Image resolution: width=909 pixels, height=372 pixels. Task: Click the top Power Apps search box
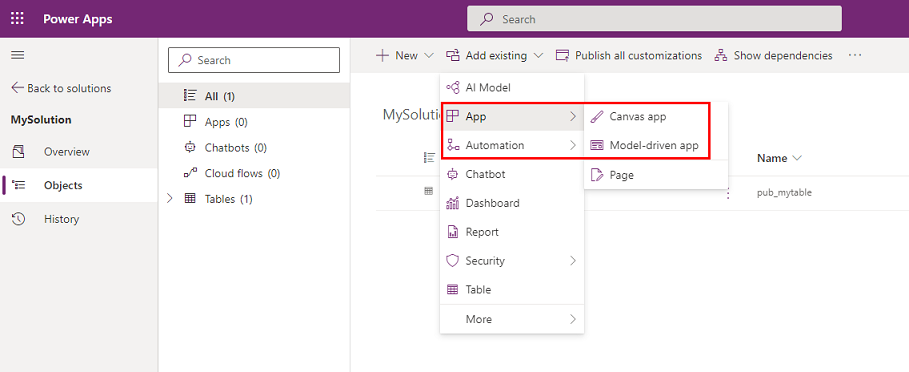[654, 19]
